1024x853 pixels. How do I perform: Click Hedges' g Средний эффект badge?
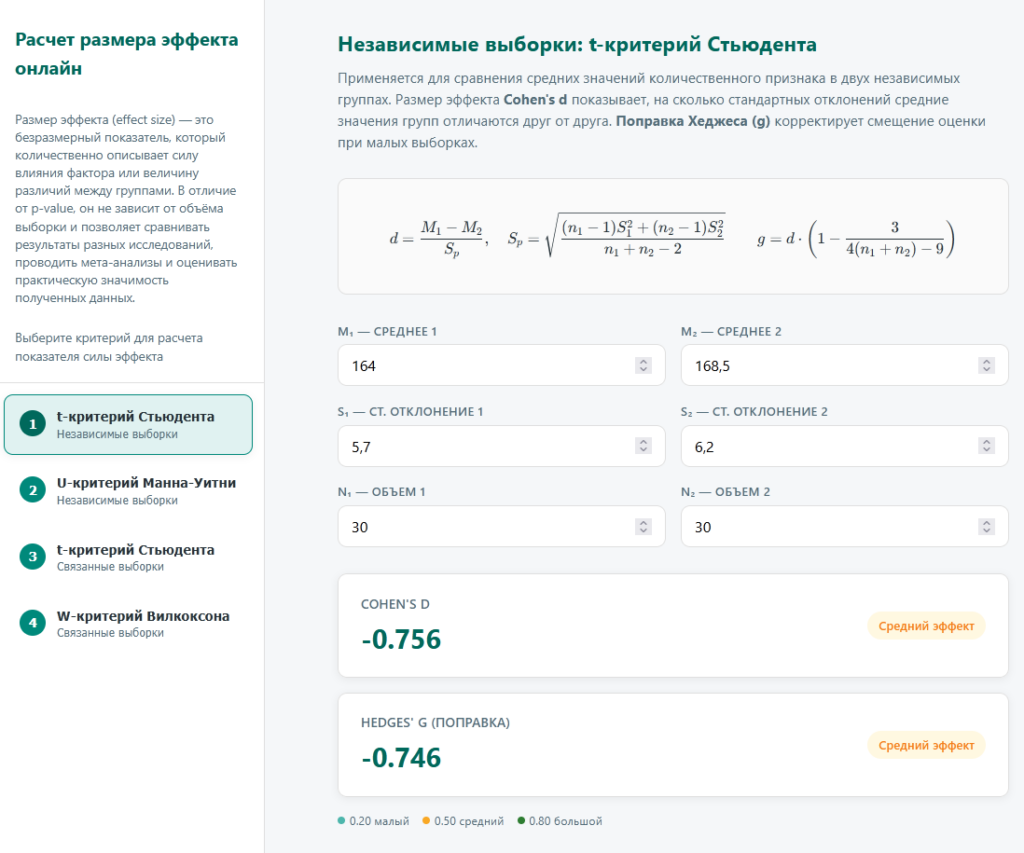pyautogui.click(x=926, y=745)
